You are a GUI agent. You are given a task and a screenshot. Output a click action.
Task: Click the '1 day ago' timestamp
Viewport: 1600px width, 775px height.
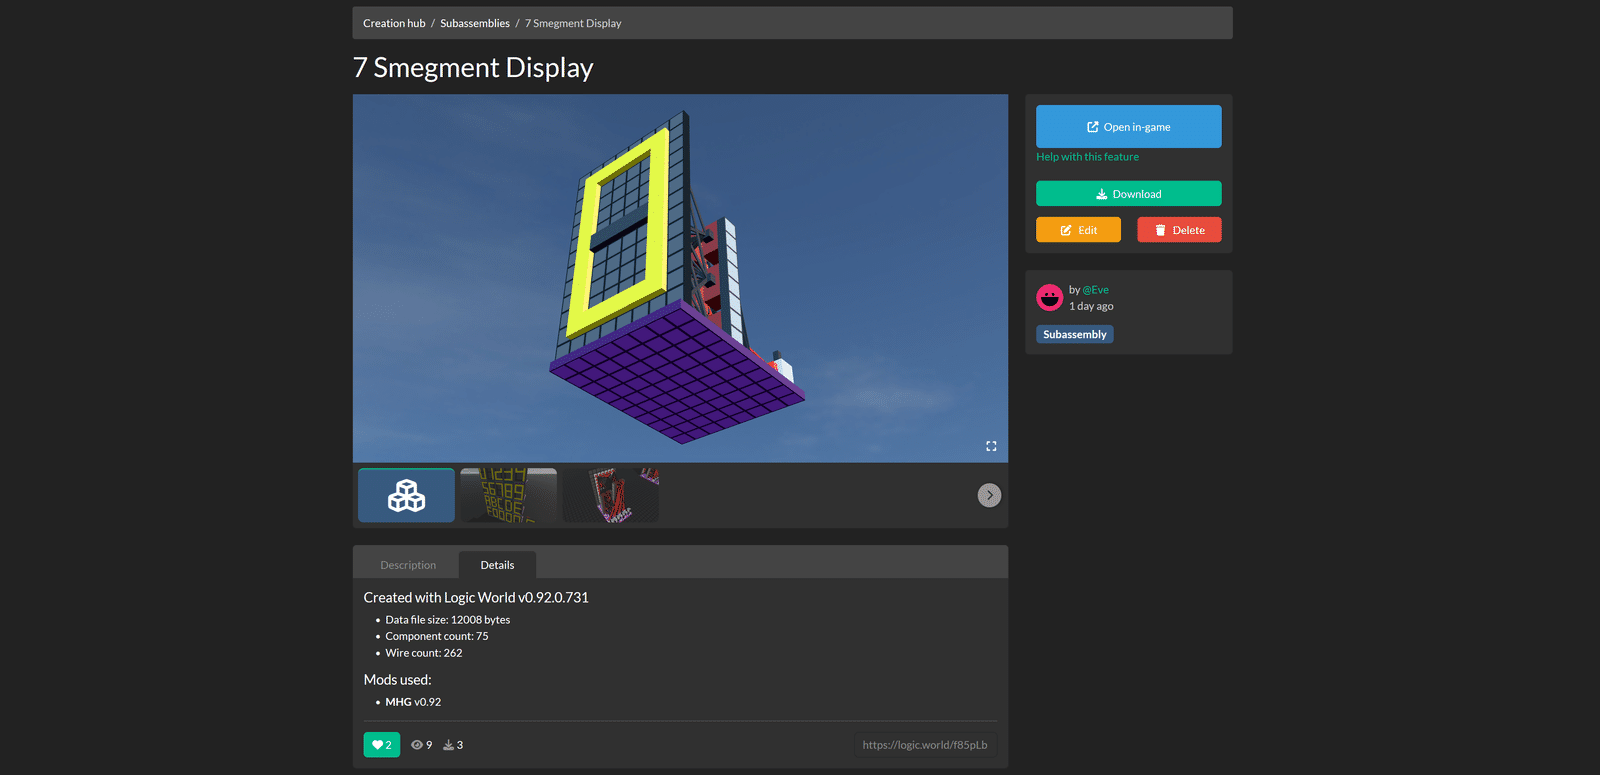[x=1091, y=306]
